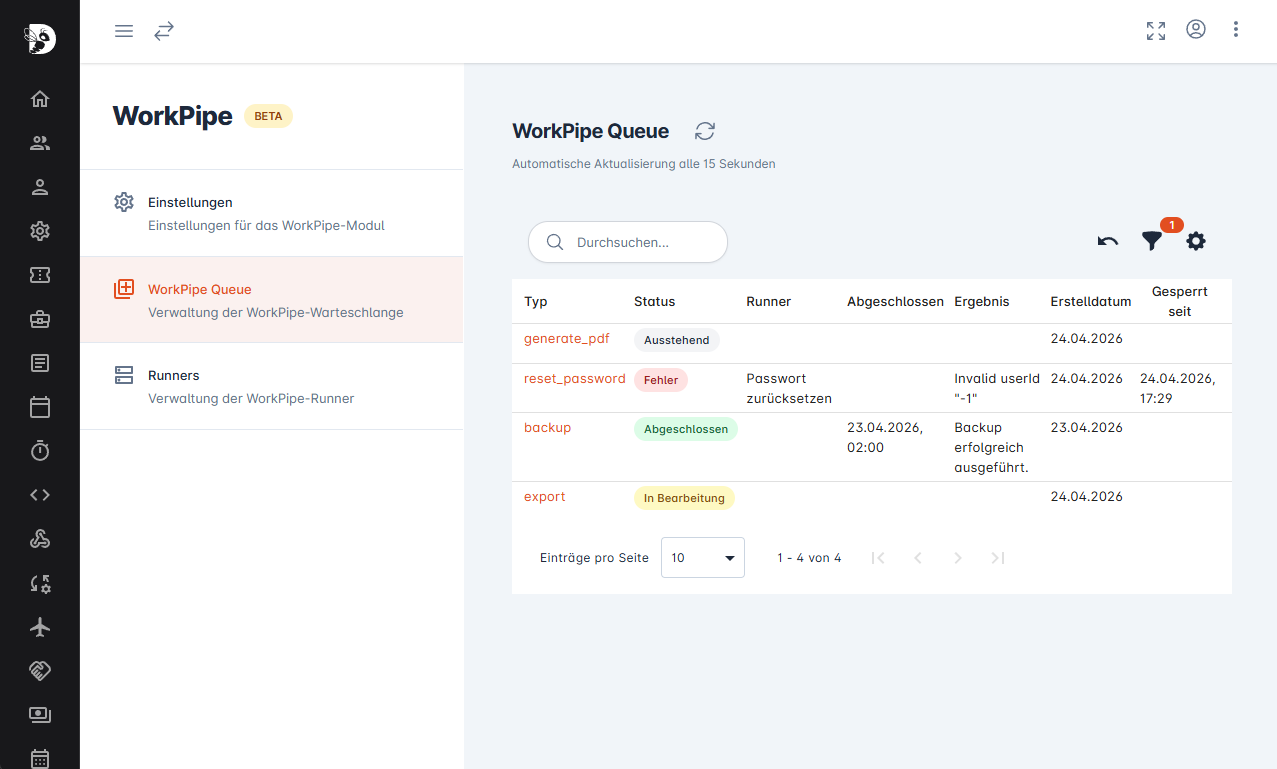Enter fullscreen mode via expand icon
Viewport: 1277px width, 769px height.
click(1156, 30)
